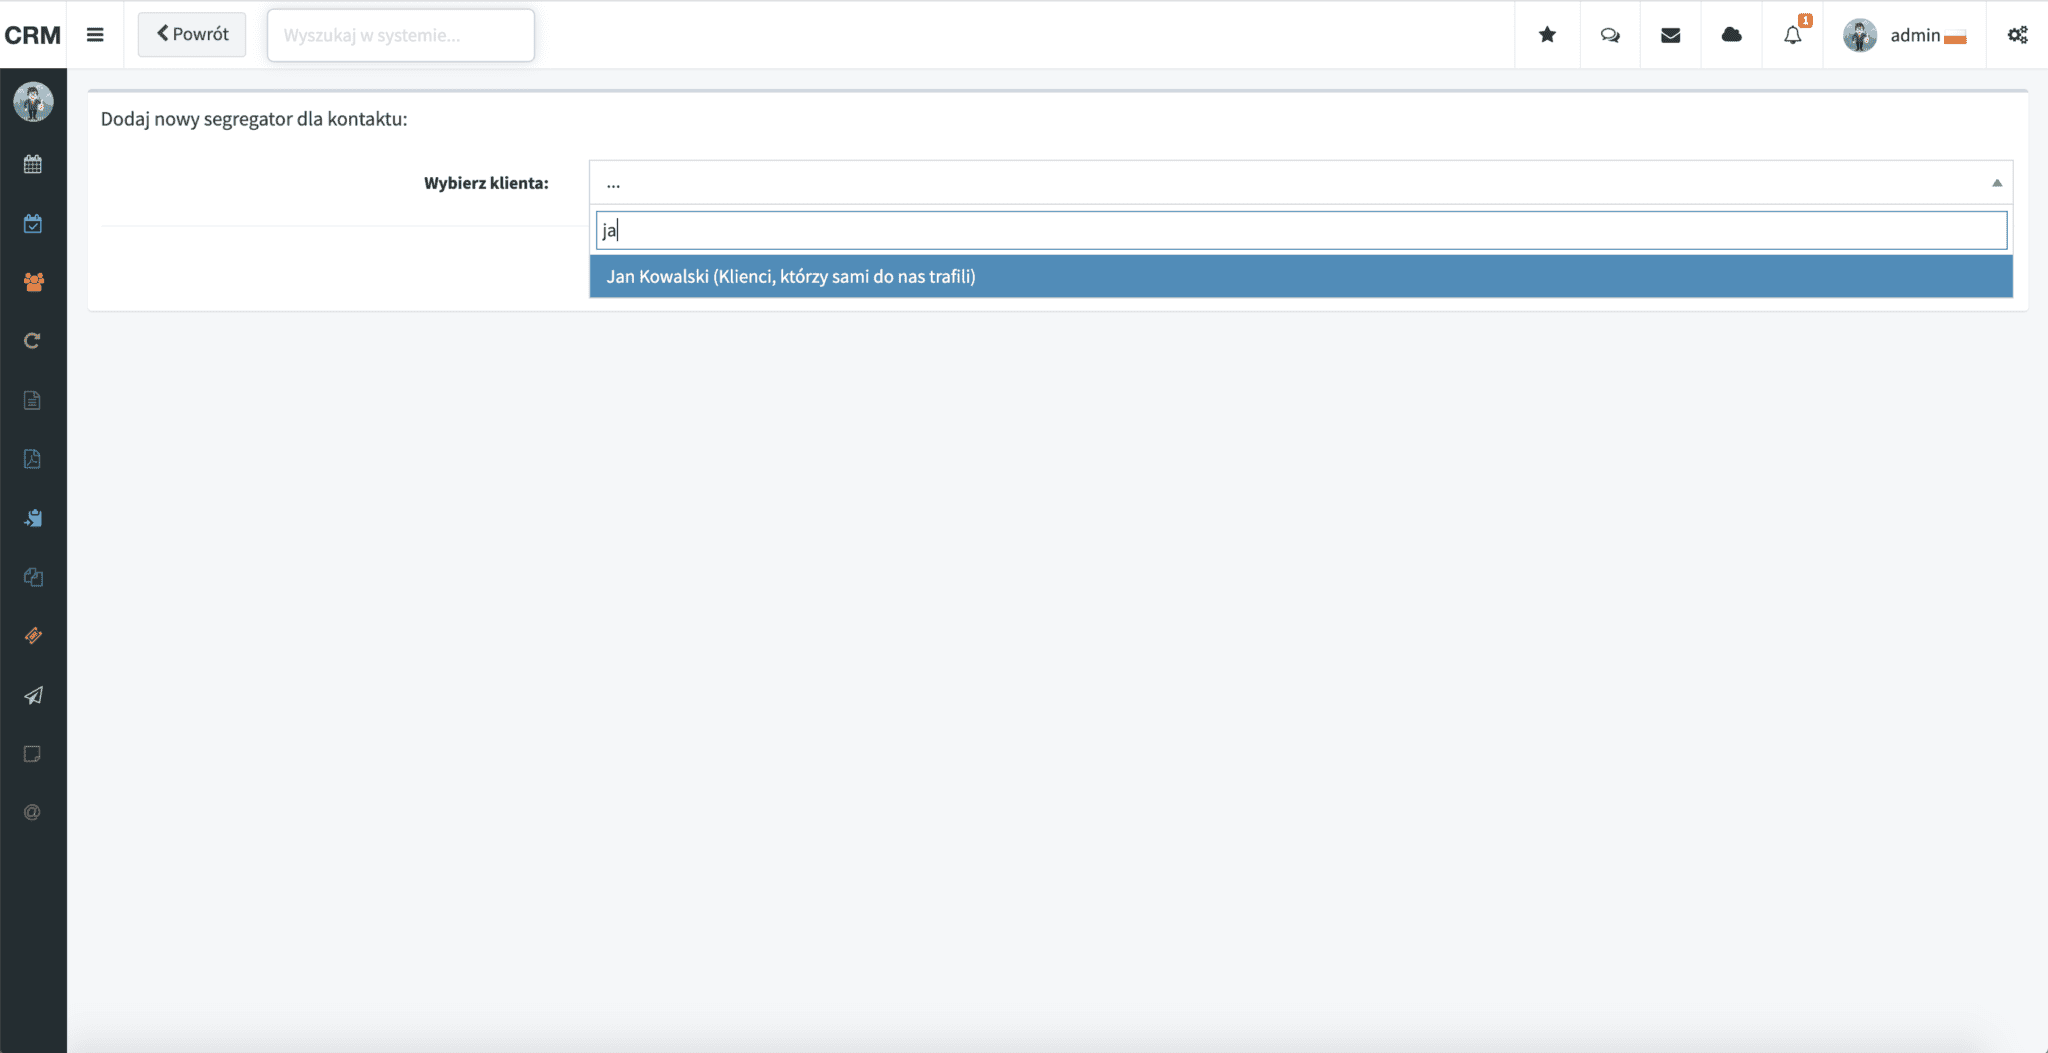Open the clipboard paste icon in sidebar

tap(33, 518)
